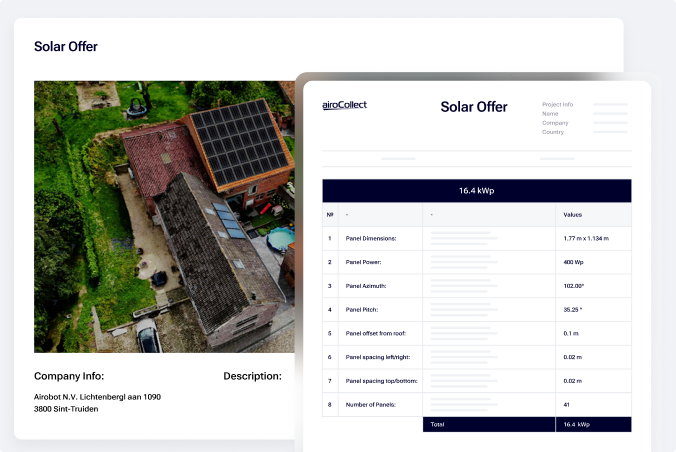Click the Country field in header
The height and width of the screenshot is (452, 676).
(553, 132)
